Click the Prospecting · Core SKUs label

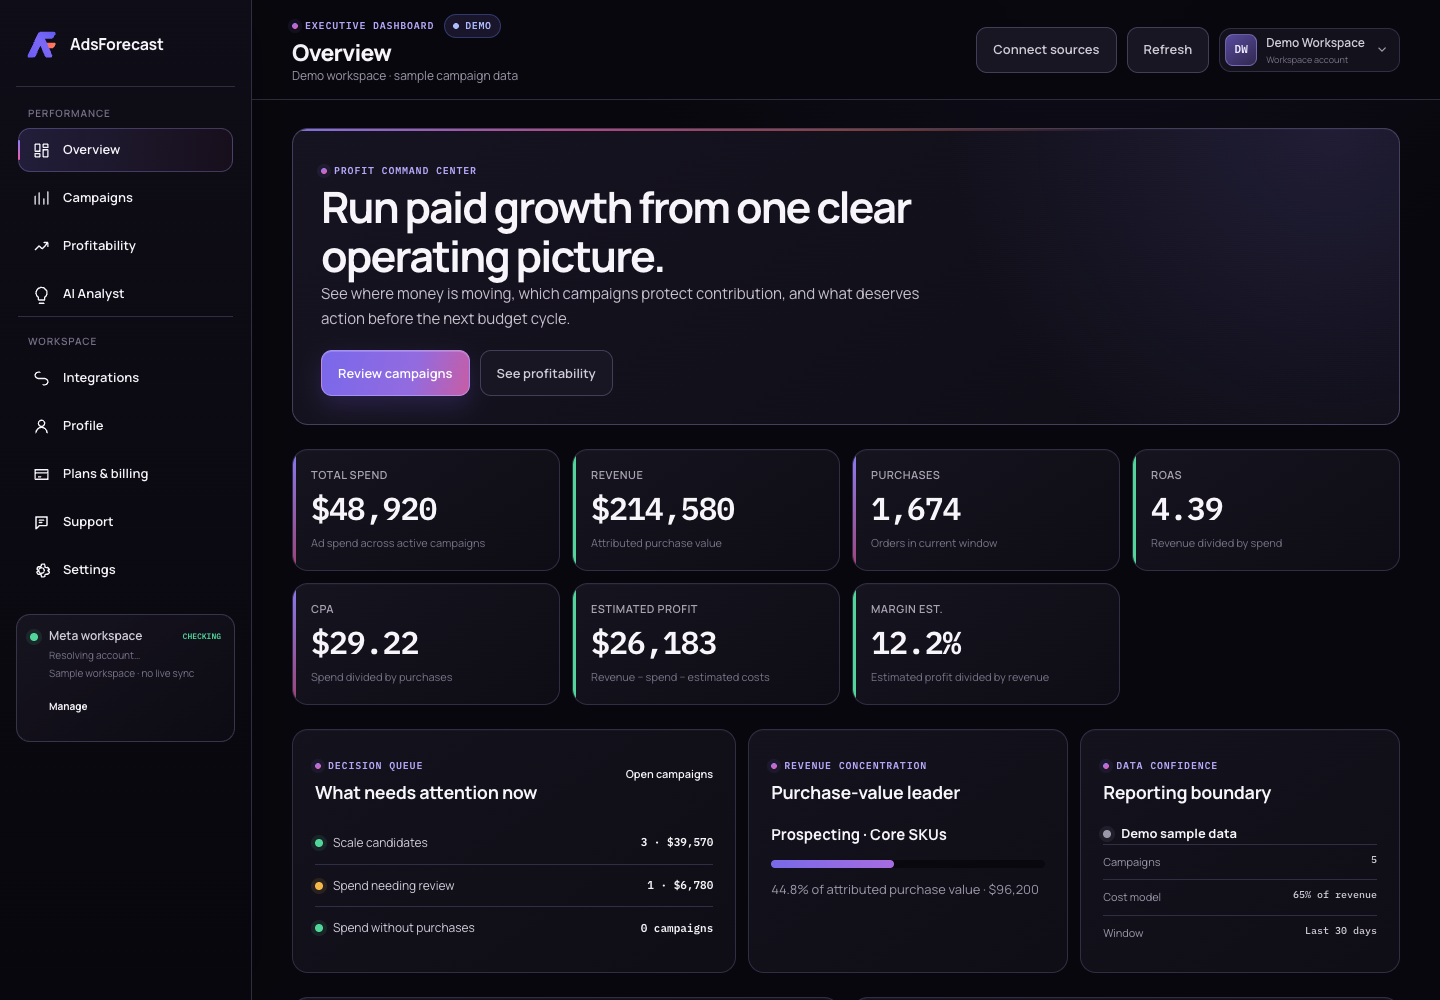click(859, 835)
